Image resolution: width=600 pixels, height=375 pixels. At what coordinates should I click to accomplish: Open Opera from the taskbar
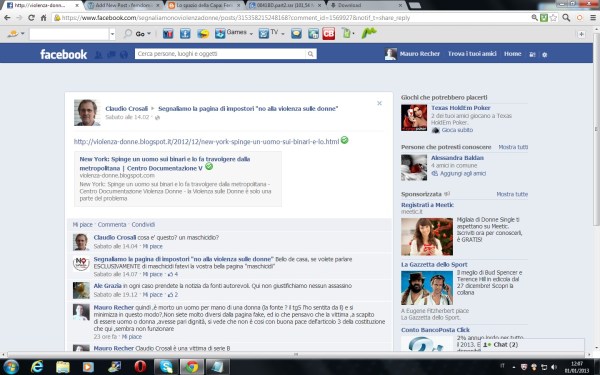tap(140, 367)
